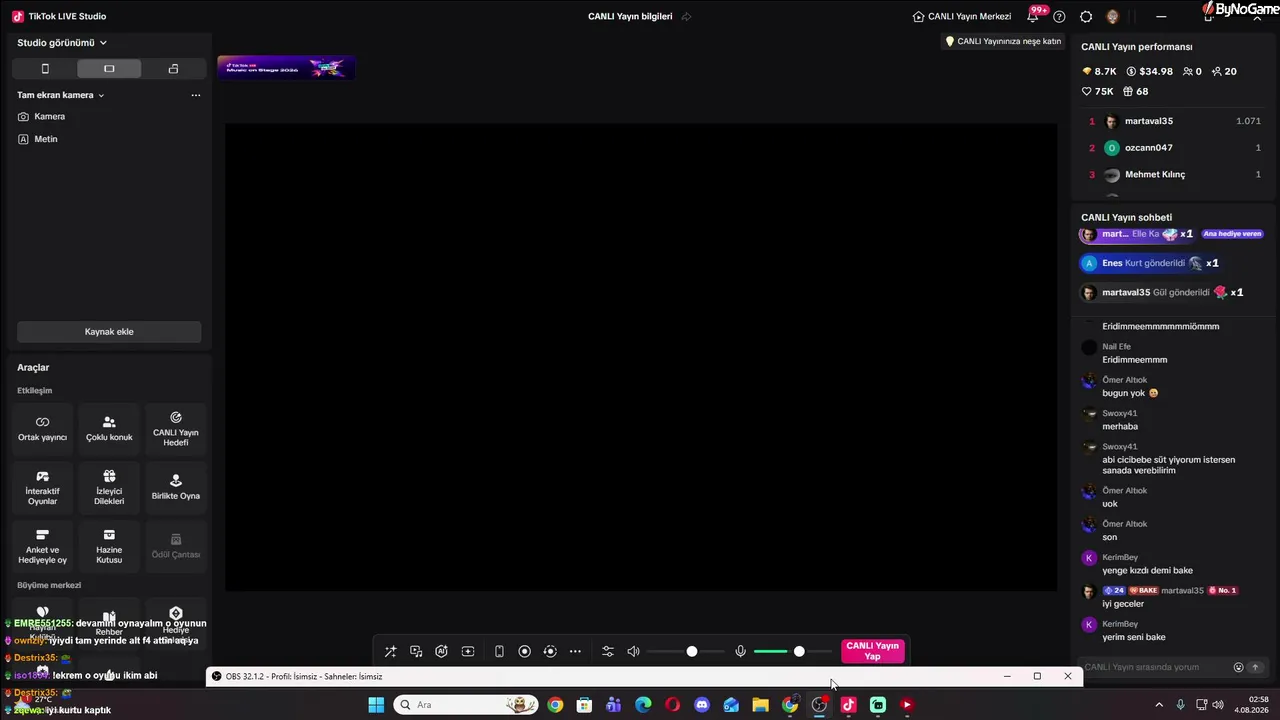Image resolution: width=1280 pixels, height=720 pixels.
Task: Expand the Studio görünümü dropdown
Action: pyautogui.click(x=62, y=43)
